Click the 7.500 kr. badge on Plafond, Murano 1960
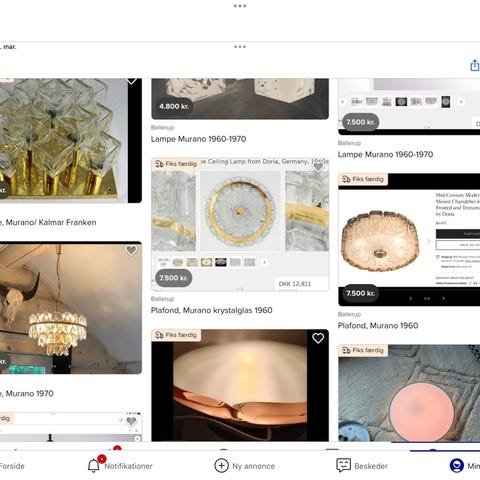The height and width of the screenshot is (480, 480). tap(361, 293)
